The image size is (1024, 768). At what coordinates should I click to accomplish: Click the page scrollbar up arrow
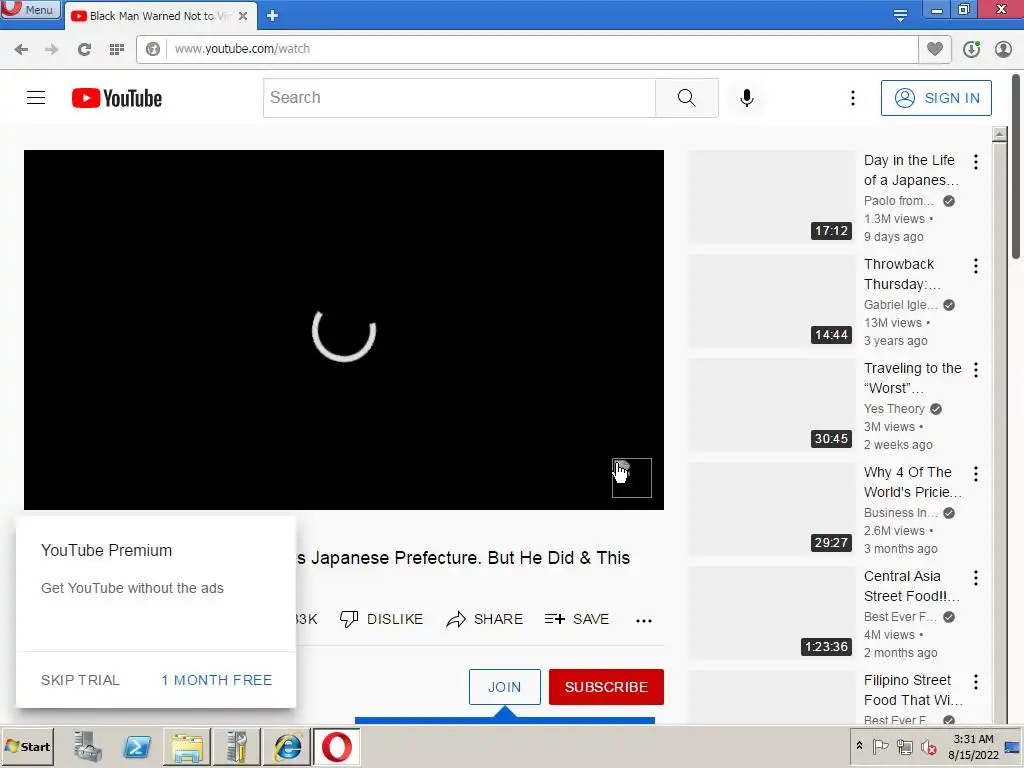click(x=999, y=135)
